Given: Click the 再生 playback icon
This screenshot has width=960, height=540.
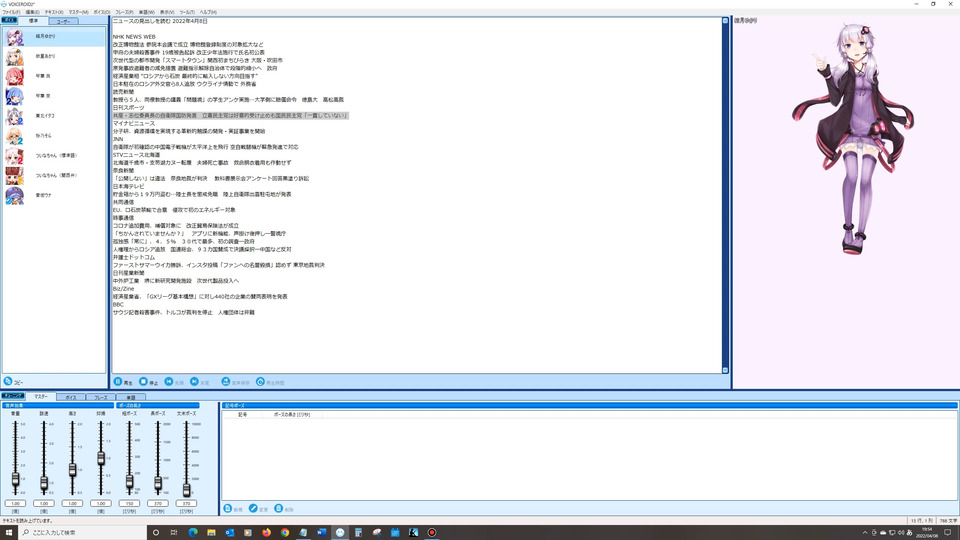Looking at the screenshot, I should pyautogui.click(x=118, y=381).
